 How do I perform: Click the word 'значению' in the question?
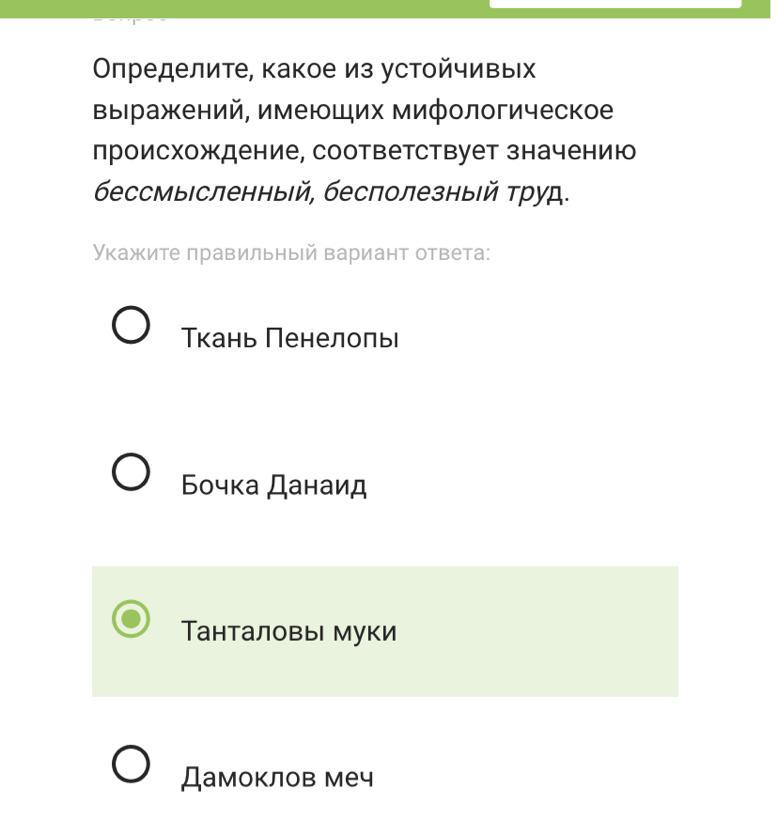point(570,151)
